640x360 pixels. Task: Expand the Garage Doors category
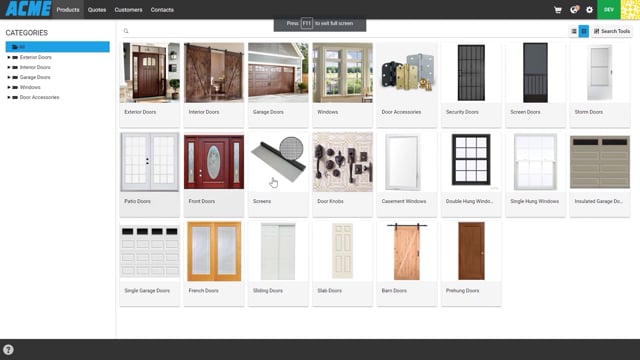9,77
